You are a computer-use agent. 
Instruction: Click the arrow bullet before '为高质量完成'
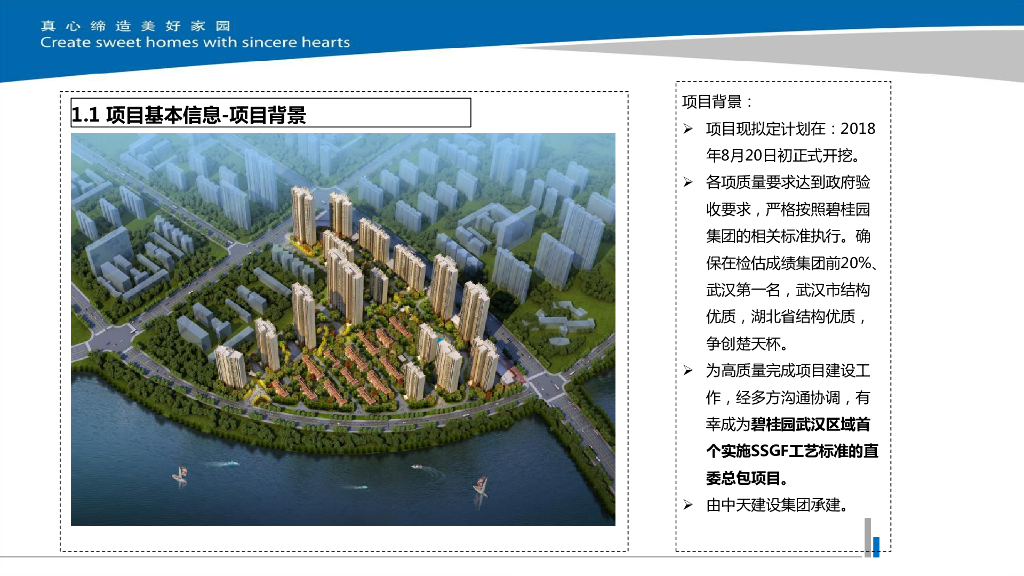pos(688,370)
